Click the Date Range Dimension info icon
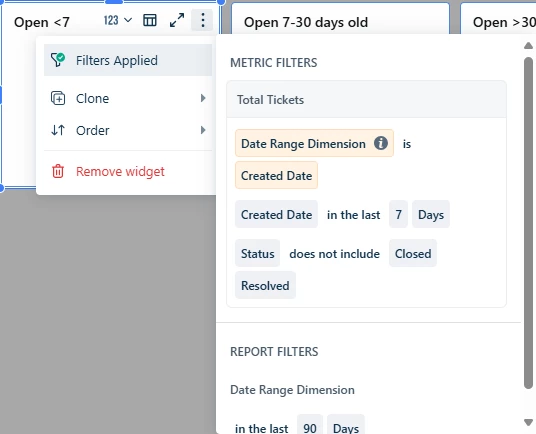This screenshot has height=434, width=536. [x=380, y=143]
